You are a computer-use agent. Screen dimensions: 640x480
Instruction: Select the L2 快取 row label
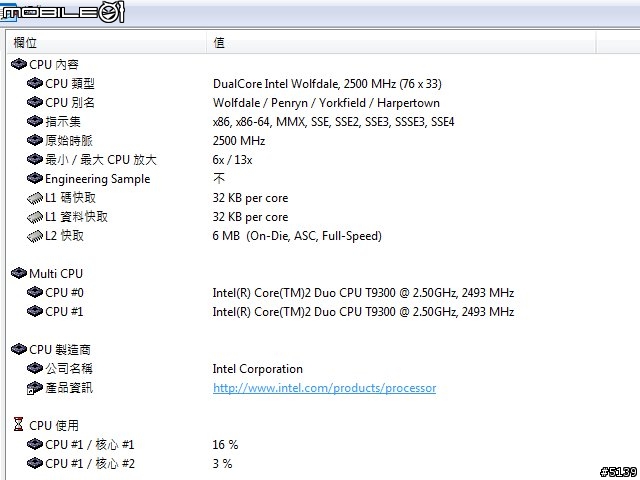click(64, 236)
